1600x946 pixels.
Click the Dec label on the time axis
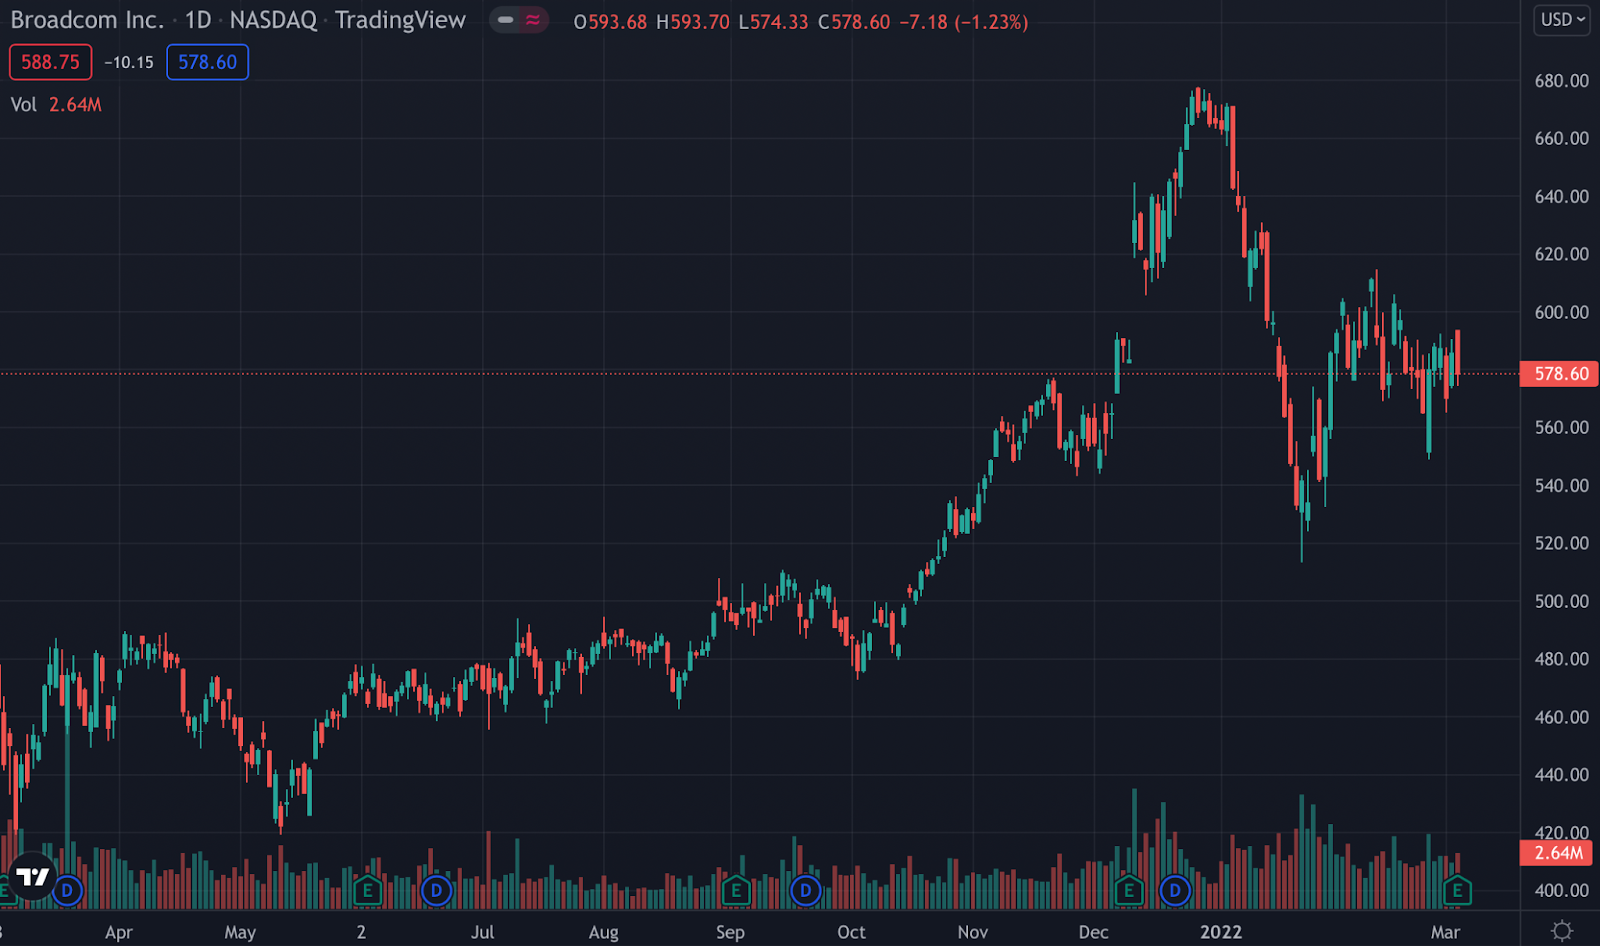(x=1093, y=932)
